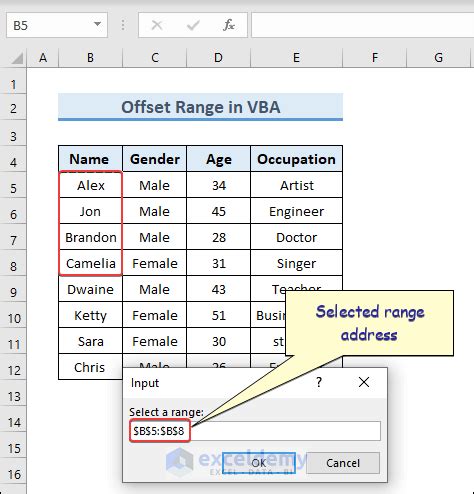Select the cell containing 'Dwaine'
This screenshot has height=494, width=474.
pos(90,289)
